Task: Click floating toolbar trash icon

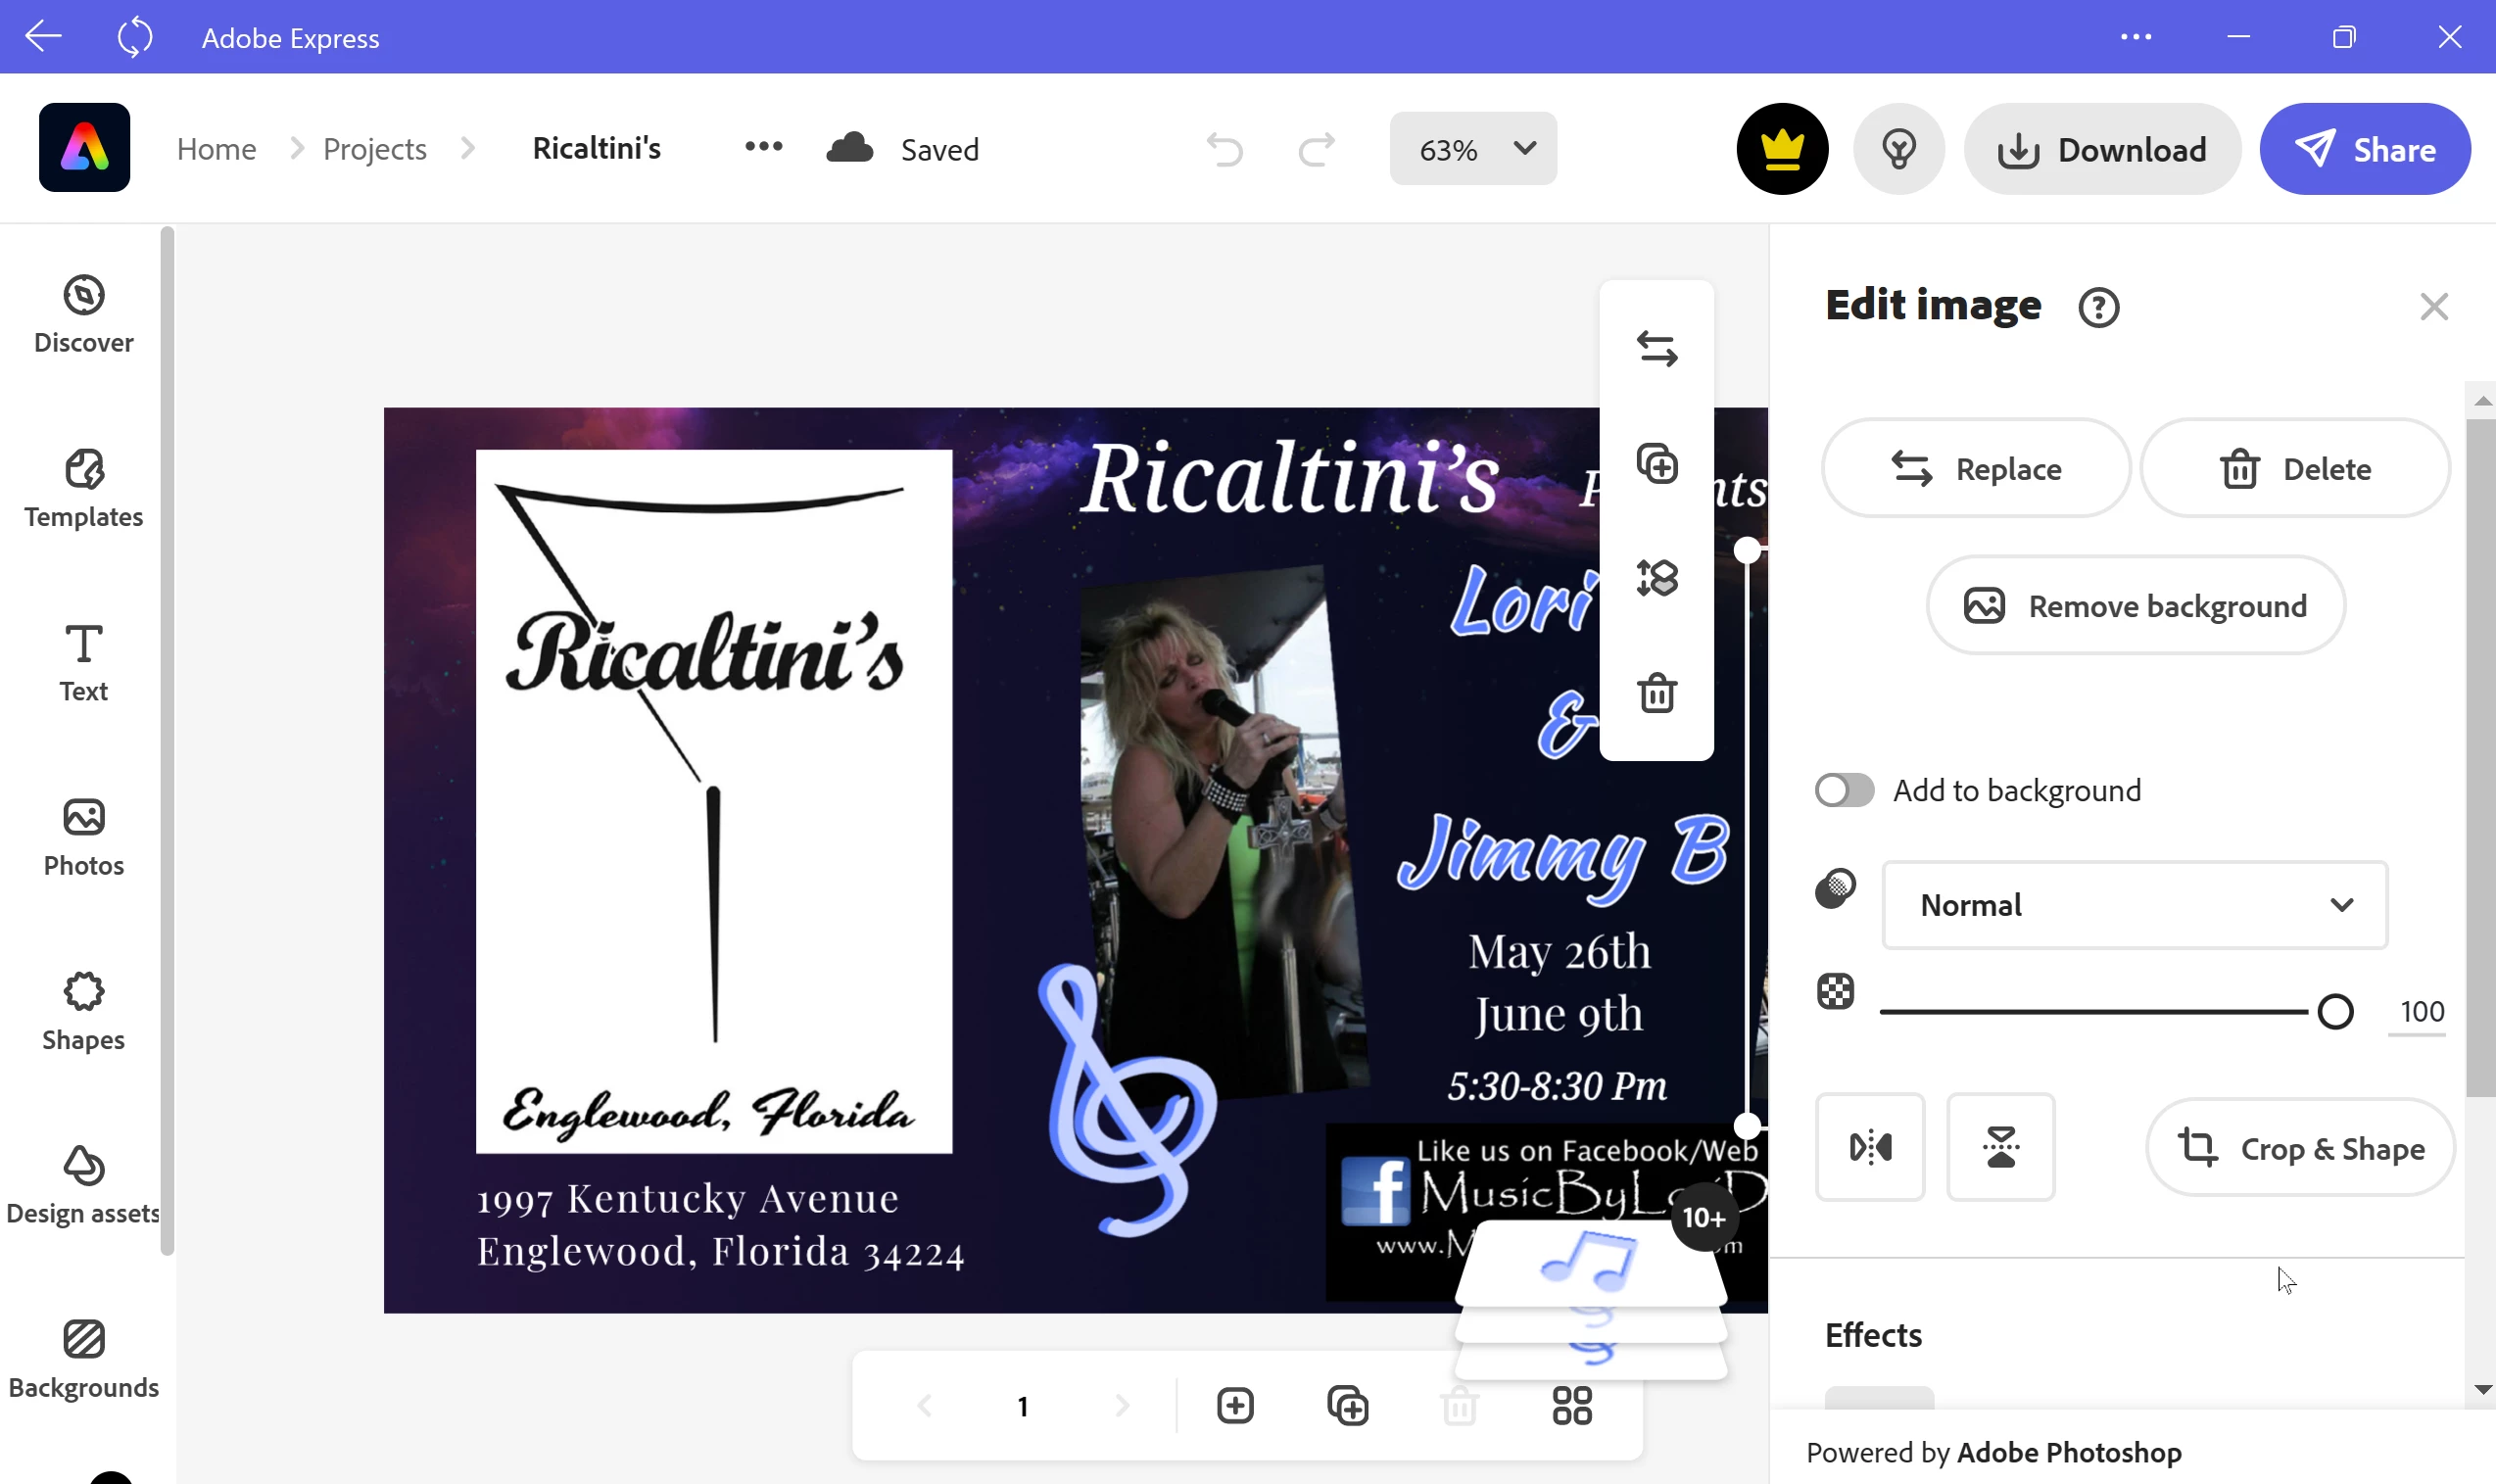Action: pos(1656,692)
